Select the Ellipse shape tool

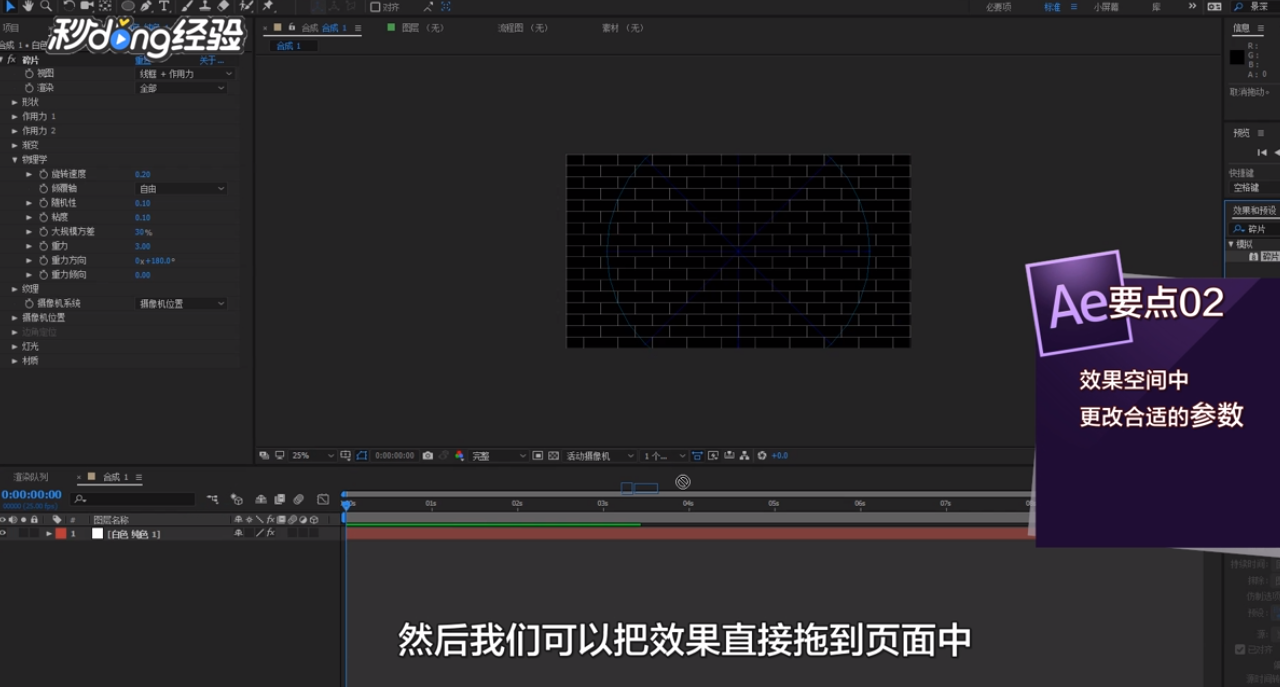[128, 6]
